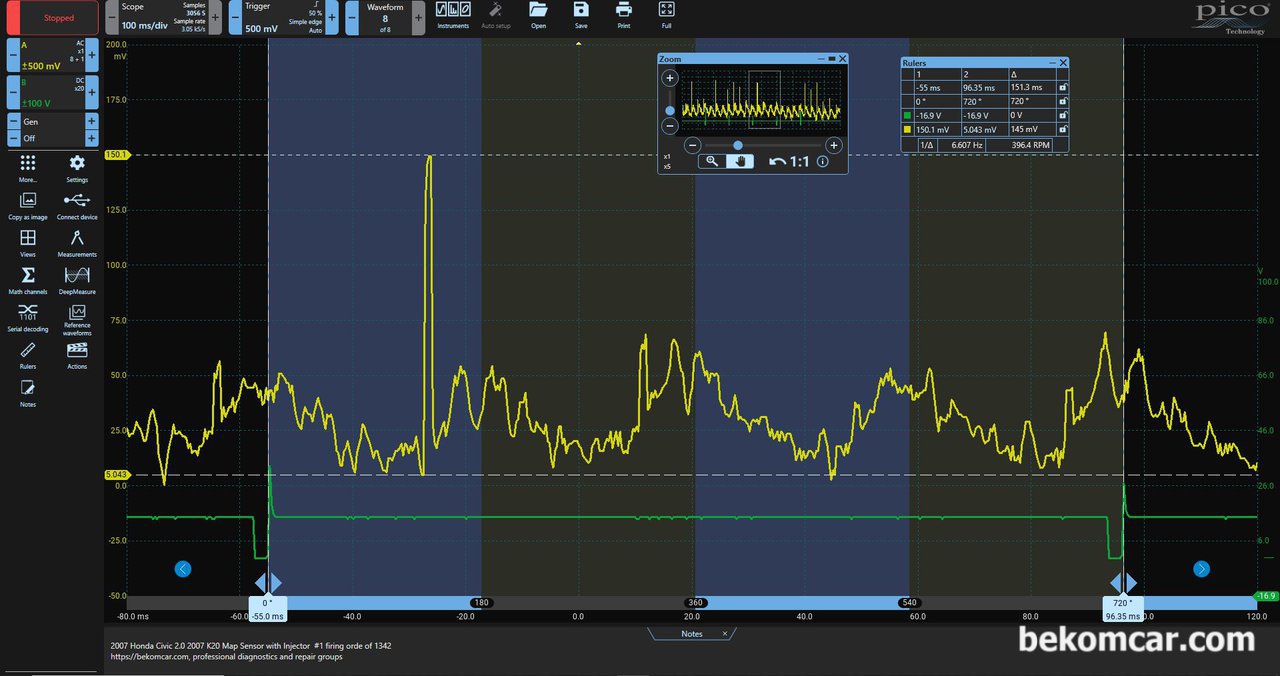Click horizontal zoom slider handle in Zoom panel
Viewport: 1280px width, 676px height.
[x=738, y=145]
